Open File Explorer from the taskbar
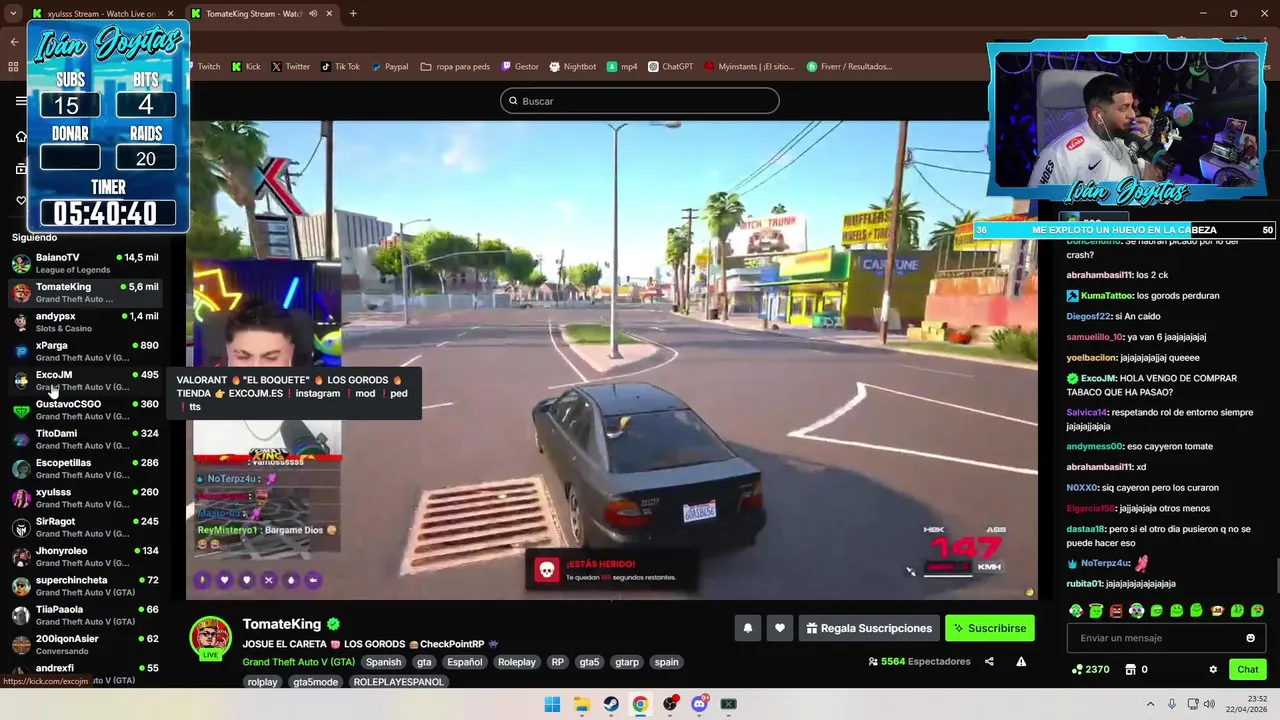The height and width of the screenshot is (720, 1280). click(582, 704)
